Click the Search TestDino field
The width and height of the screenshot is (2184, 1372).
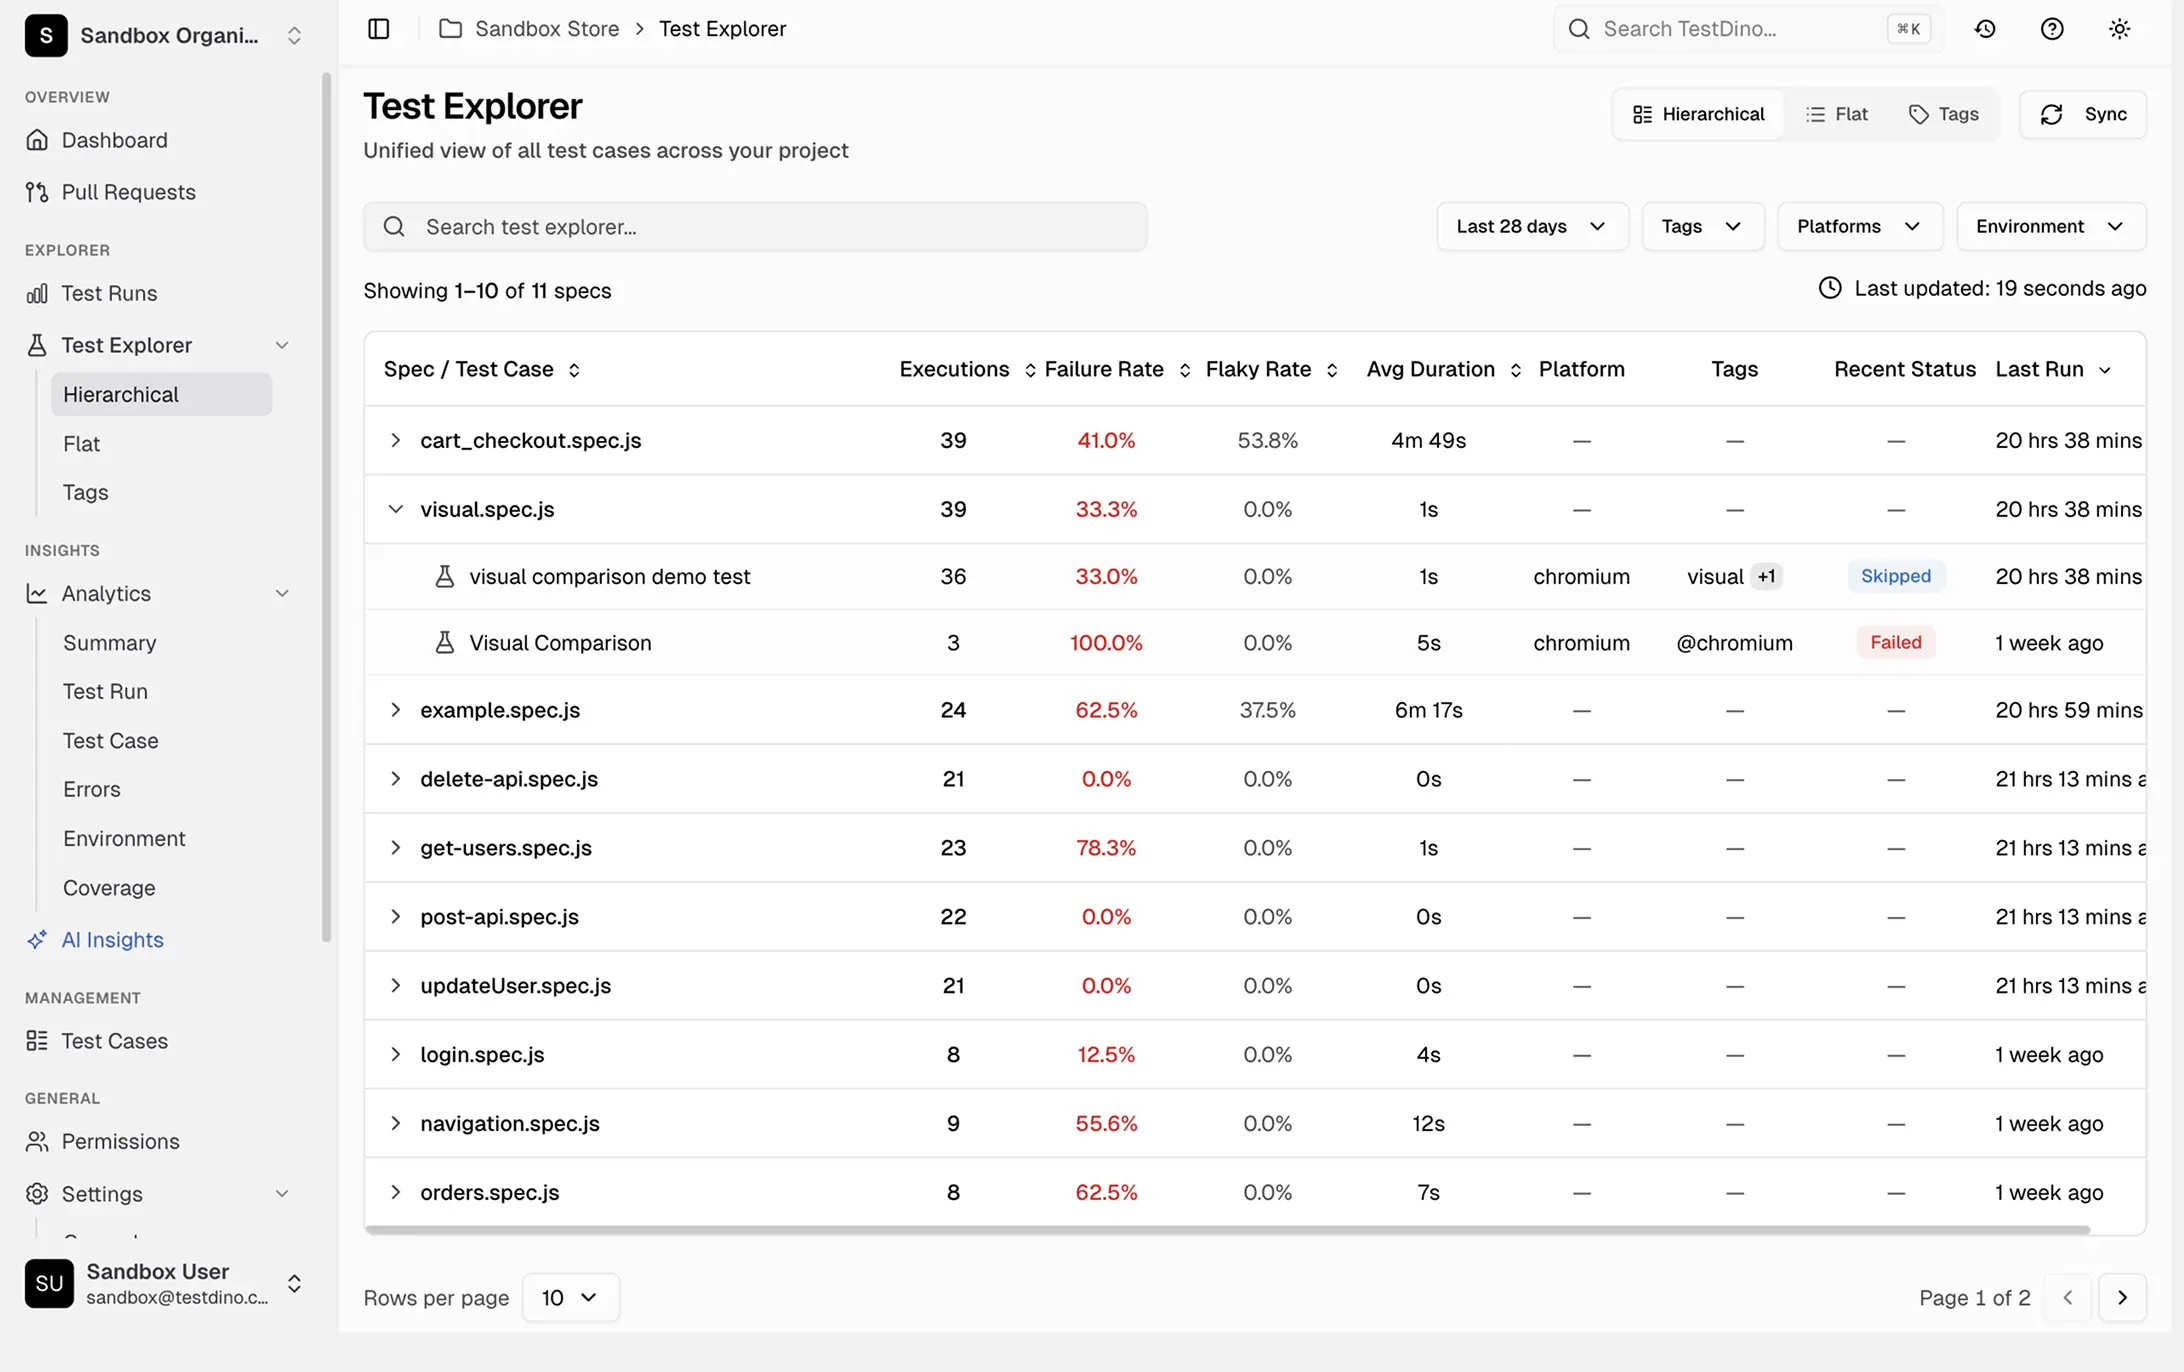[x=1748, y=29]
